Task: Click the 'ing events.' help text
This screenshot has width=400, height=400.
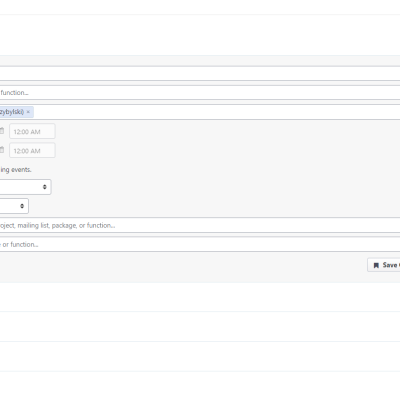Action: [x=16, y=170]
